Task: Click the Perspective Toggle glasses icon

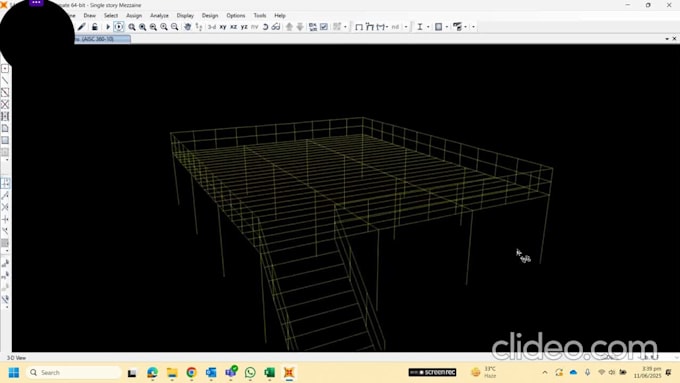Action: [x=276, y=27]
